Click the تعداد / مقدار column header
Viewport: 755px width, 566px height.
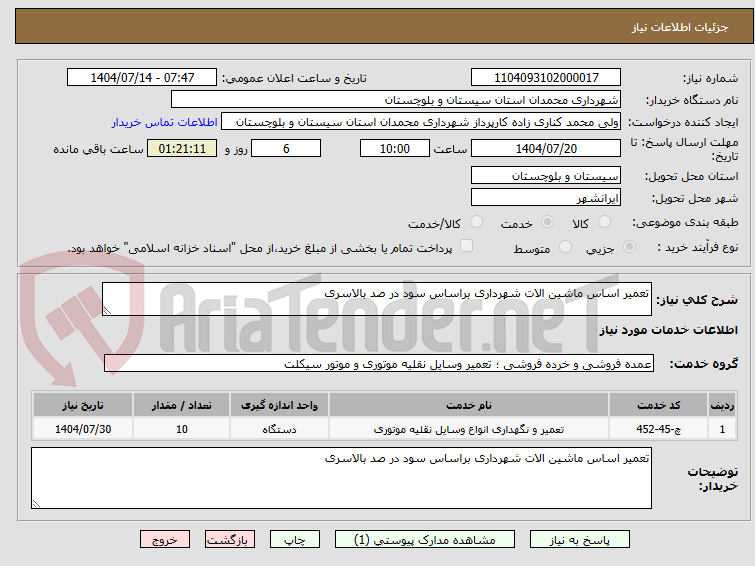pos(182,405)
